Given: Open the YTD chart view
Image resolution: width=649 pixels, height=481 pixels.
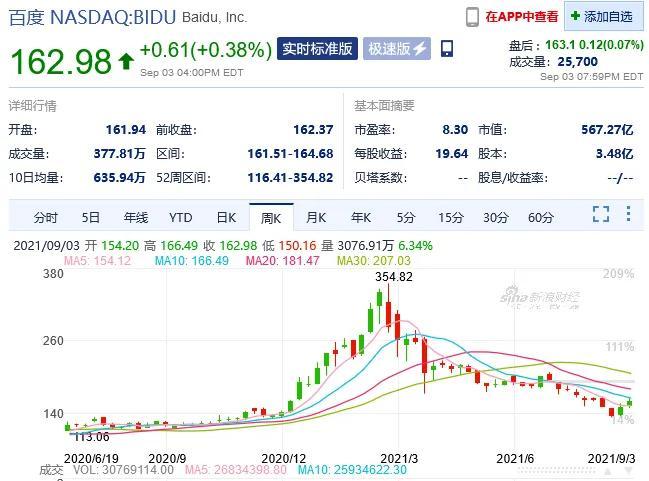Looking at the screenshot, I should click(x=180, y=217).
